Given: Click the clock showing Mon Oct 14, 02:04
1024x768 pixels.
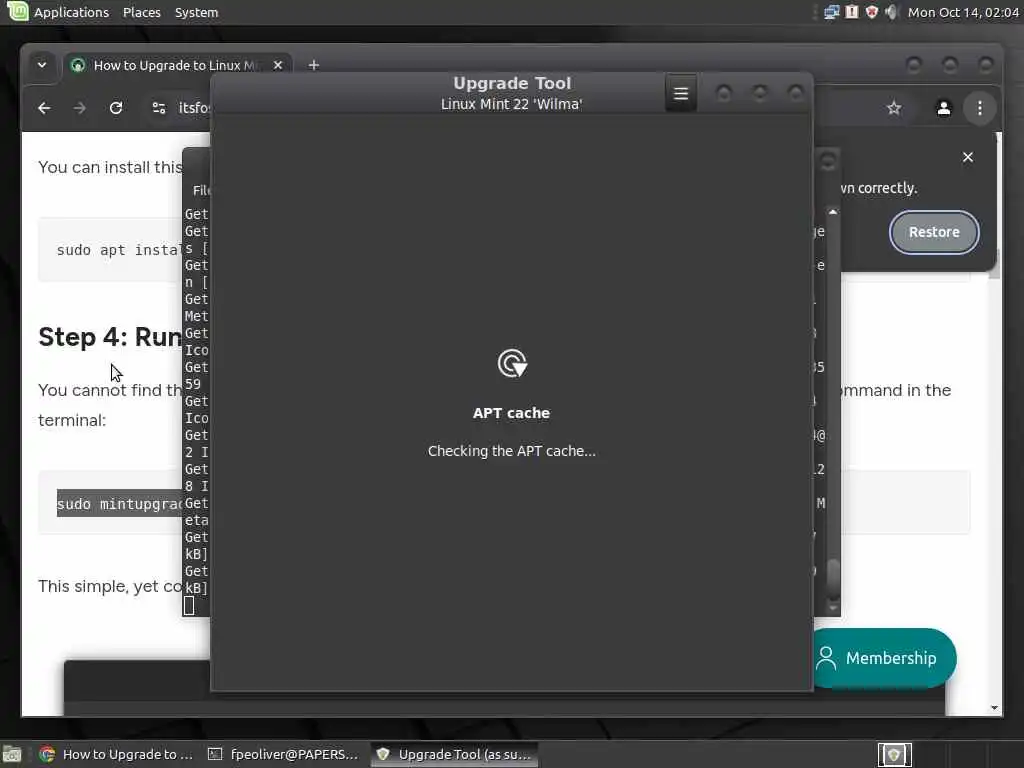Looking at the screenshot, I should (963, 12).
